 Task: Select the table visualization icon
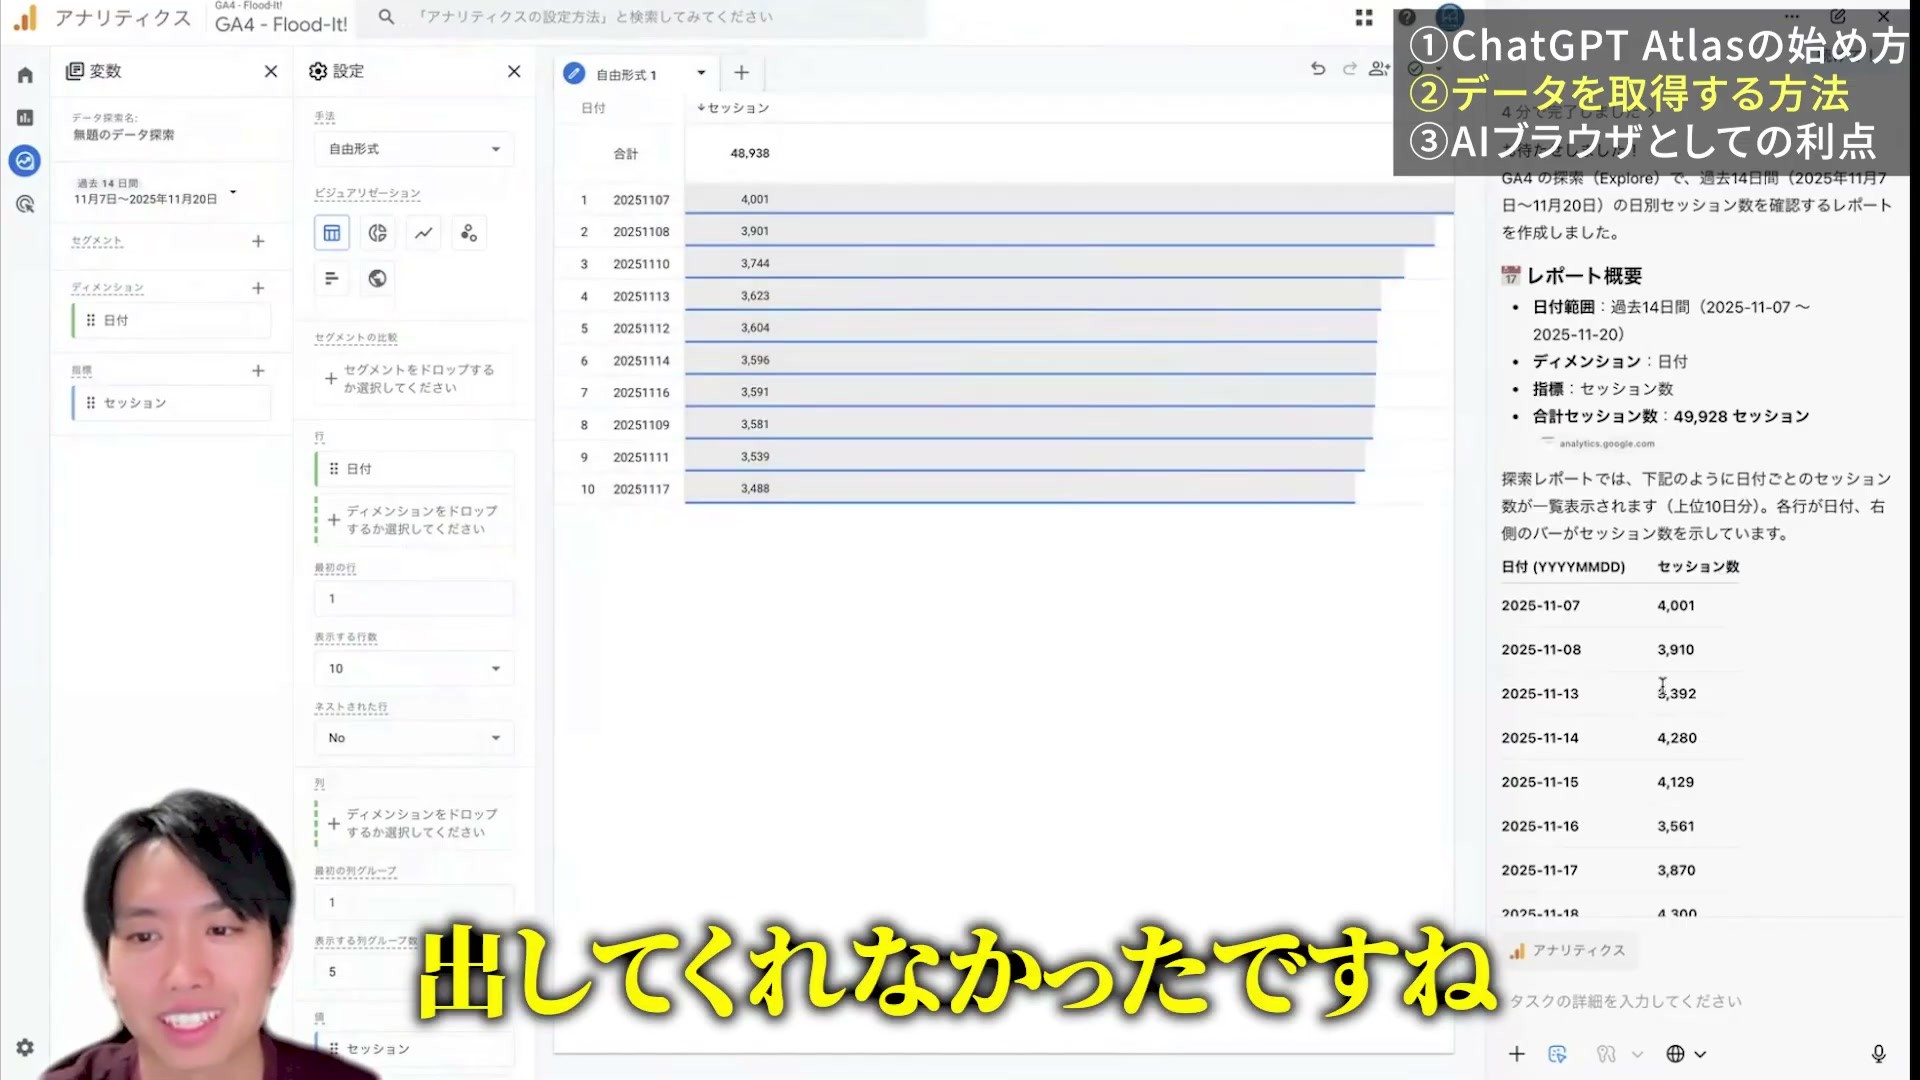332,233
